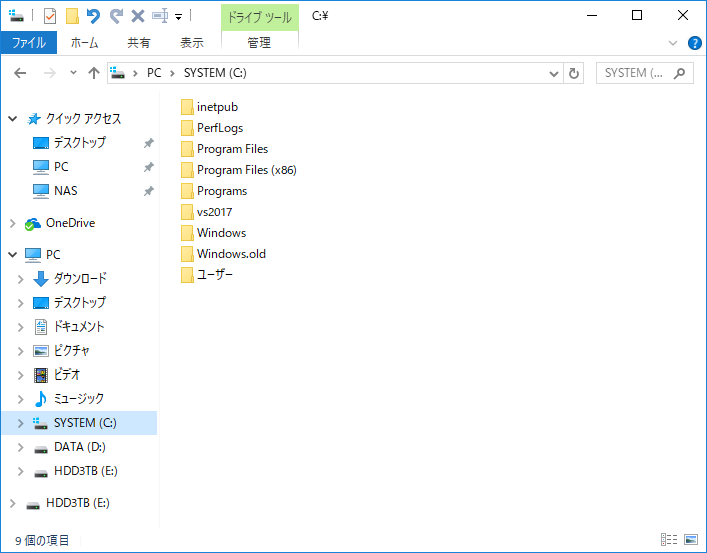This screenshot has height=553, width=707.
Task: Refresh the current folder view
Action: pos(574,74)
